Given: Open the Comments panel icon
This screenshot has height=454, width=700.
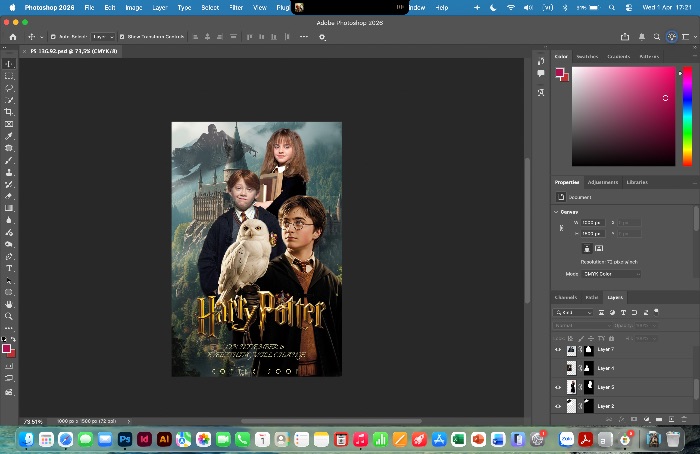Looking at the screenshot, I should tap(541, 74).
